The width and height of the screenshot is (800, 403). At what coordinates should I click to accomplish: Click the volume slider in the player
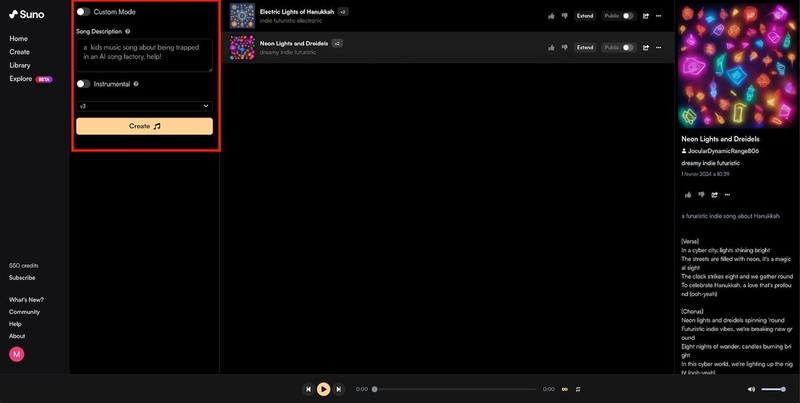click(x=774, y=389)
